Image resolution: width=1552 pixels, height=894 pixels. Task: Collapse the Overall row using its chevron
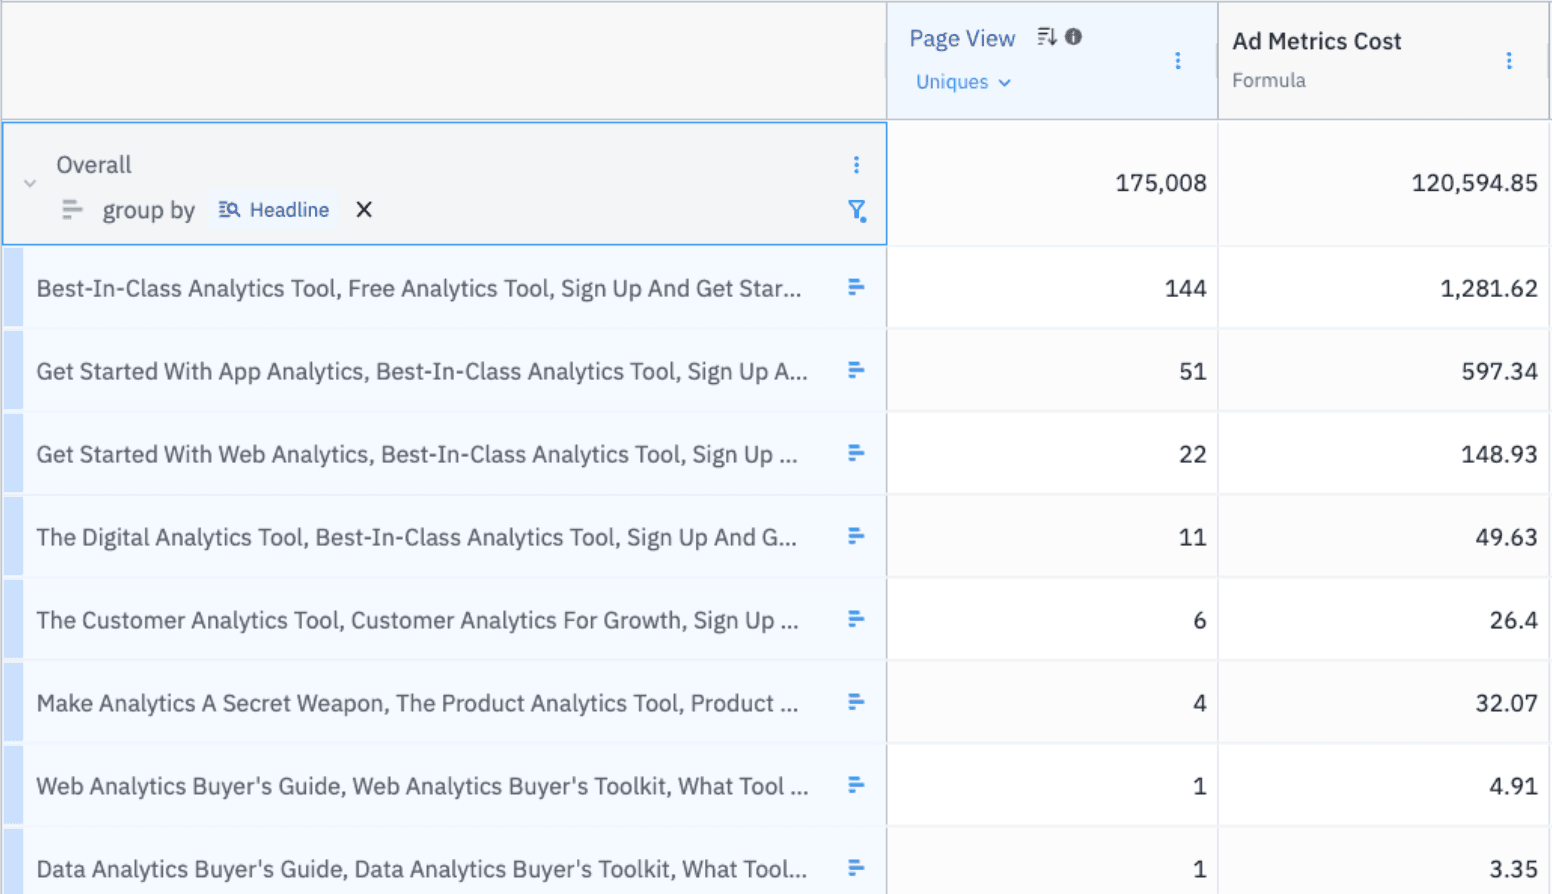29,183
